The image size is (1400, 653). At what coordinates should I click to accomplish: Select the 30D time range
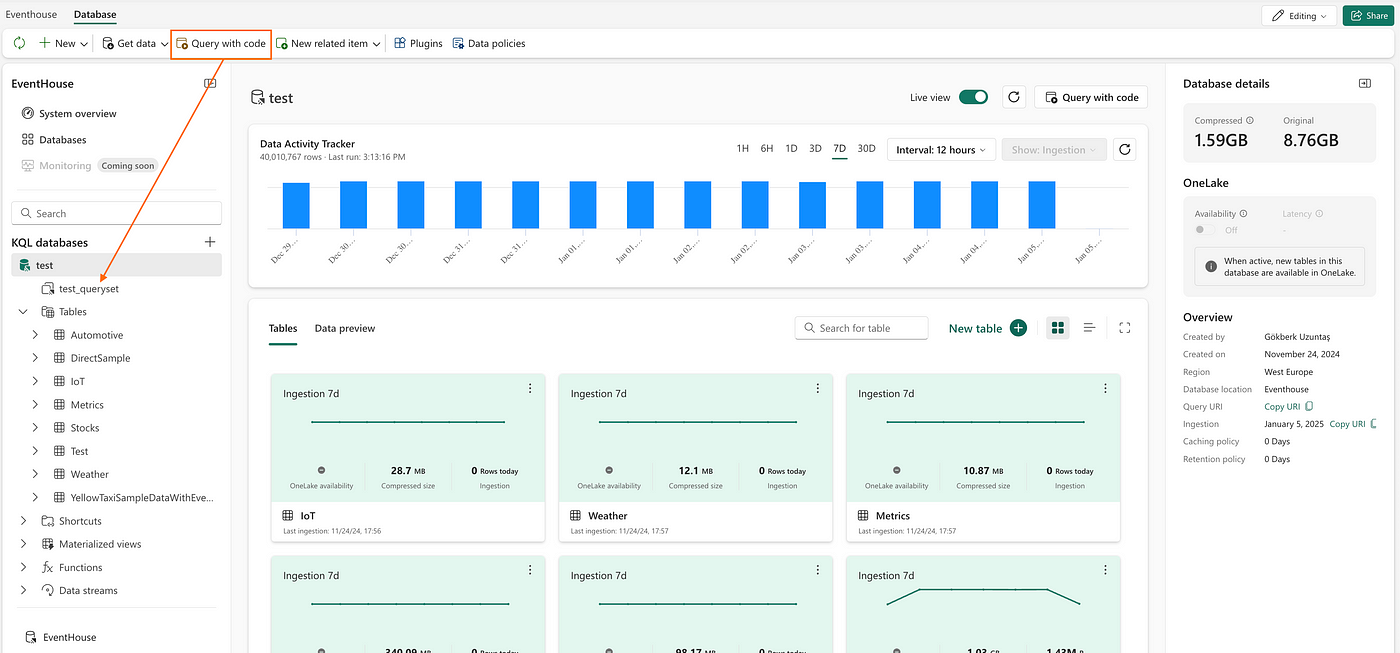click(866, 149)
